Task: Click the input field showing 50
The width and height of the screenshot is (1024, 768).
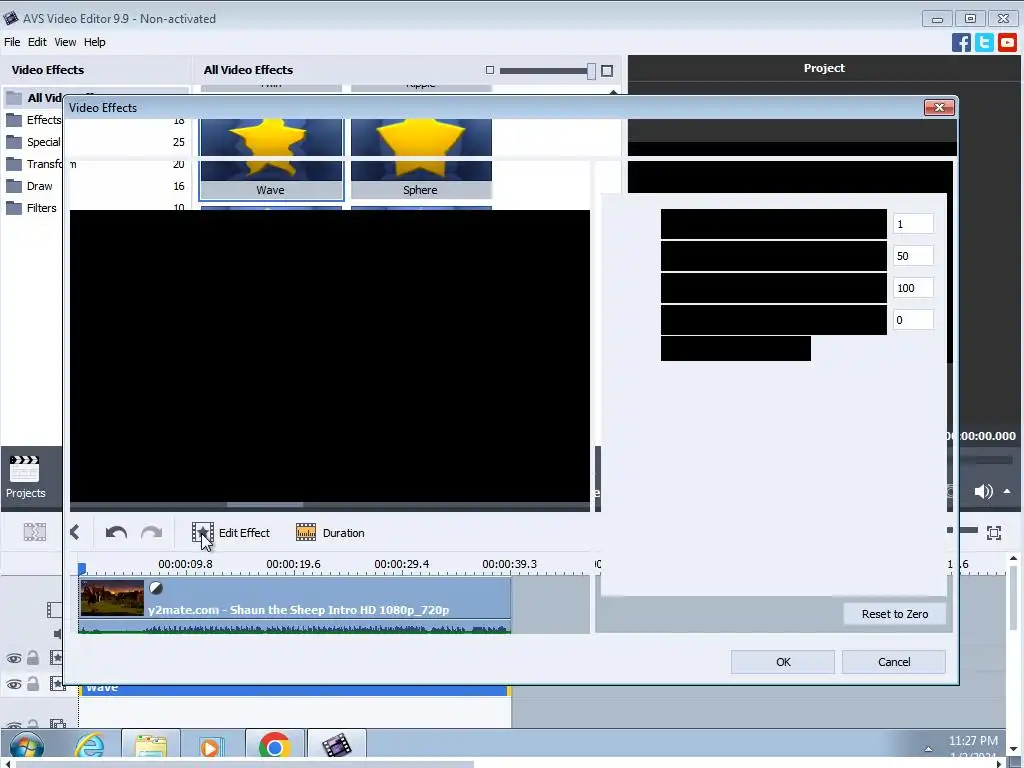Action: click(912, 256)
